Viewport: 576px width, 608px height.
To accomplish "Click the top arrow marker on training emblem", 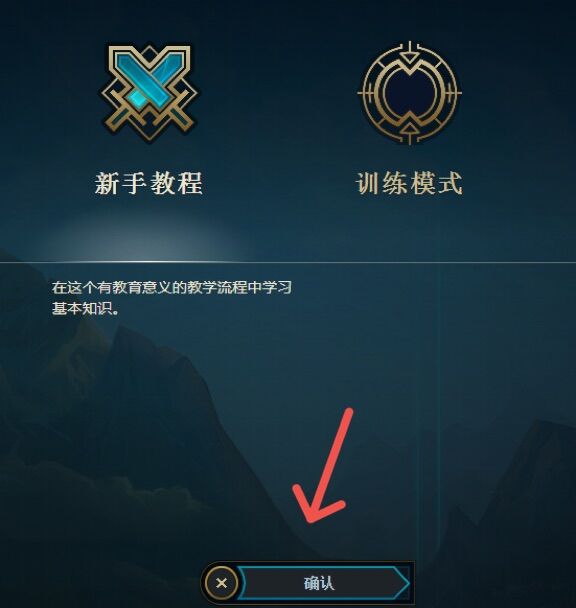I will point(410,56).
